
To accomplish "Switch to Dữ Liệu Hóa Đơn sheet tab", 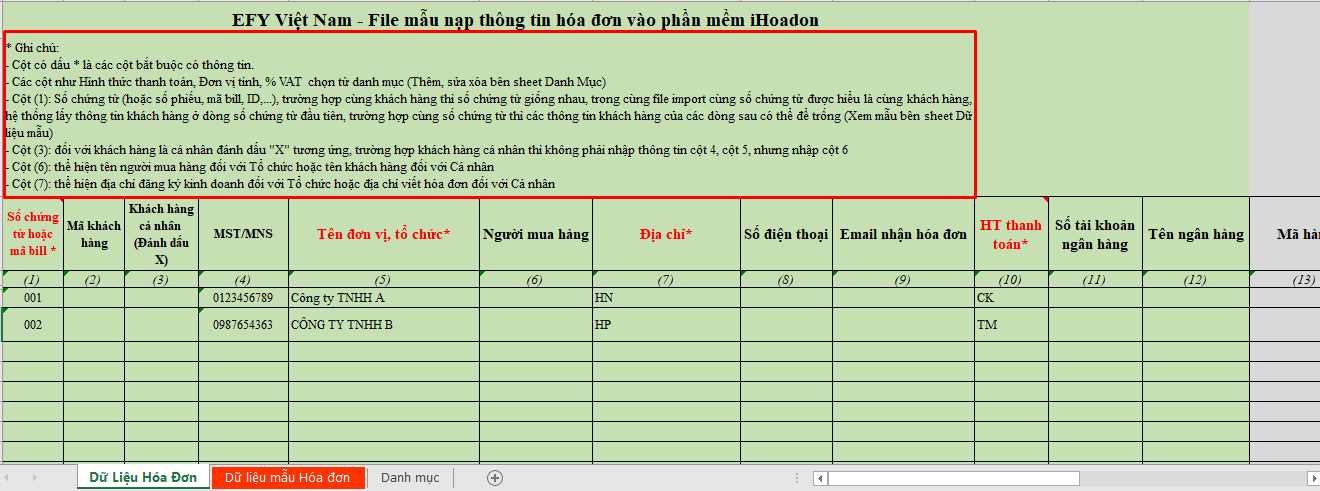I will (x=143, y=478).
